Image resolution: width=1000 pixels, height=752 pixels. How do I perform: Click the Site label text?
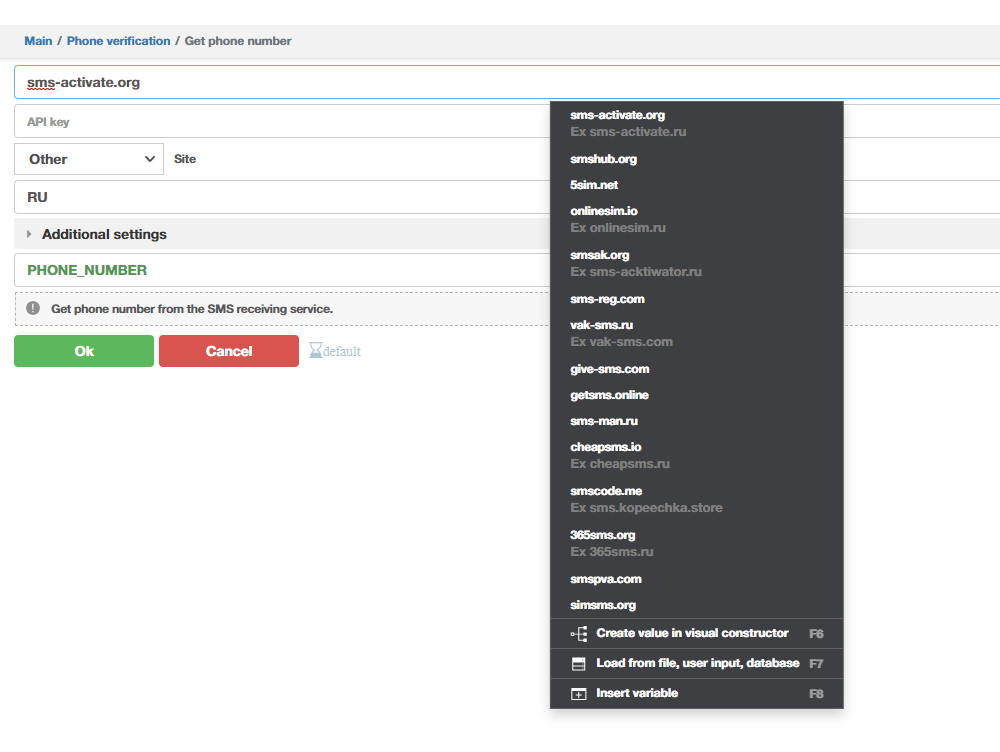tap(185, 159)
